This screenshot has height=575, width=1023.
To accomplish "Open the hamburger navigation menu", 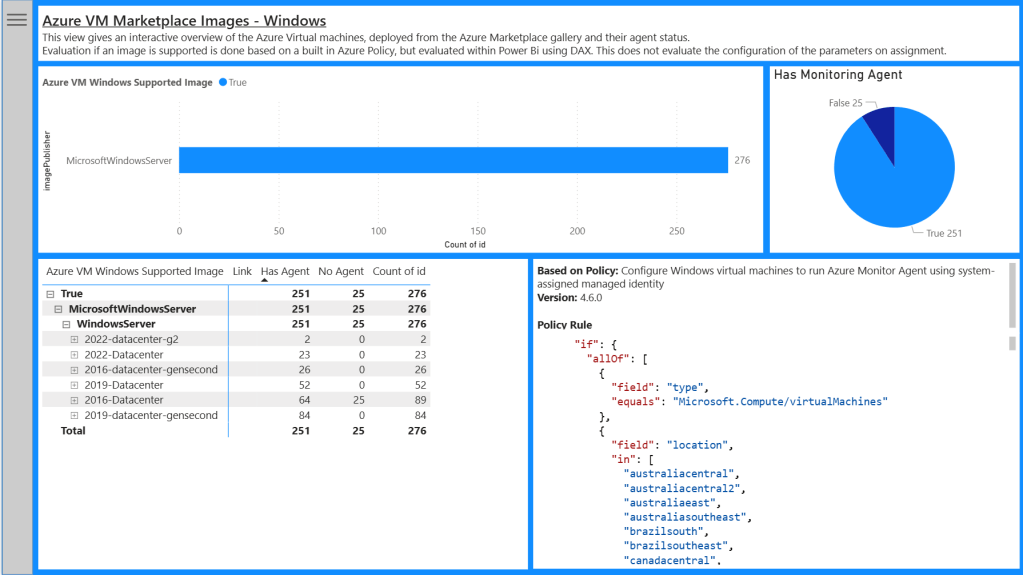I will coord(17,20).
